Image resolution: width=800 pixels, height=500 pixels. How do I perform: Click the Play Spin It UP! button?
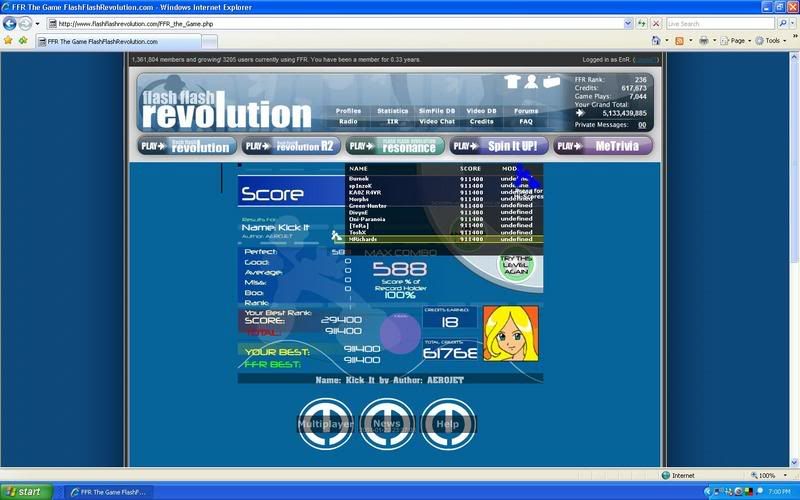pos(499,146)
